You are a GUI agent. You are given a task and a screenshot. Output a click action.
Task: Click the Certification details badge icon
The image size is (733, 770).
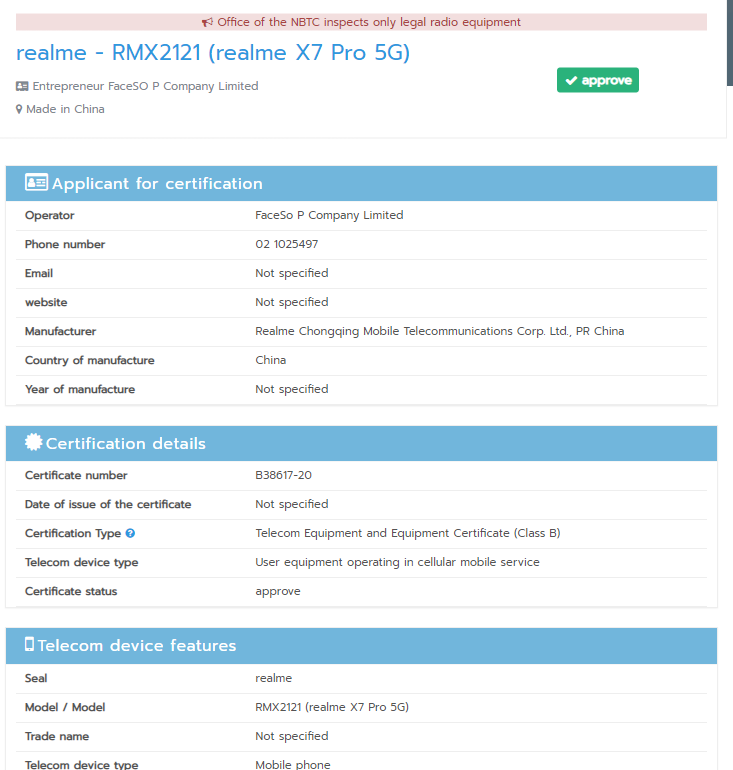point(34,442)
